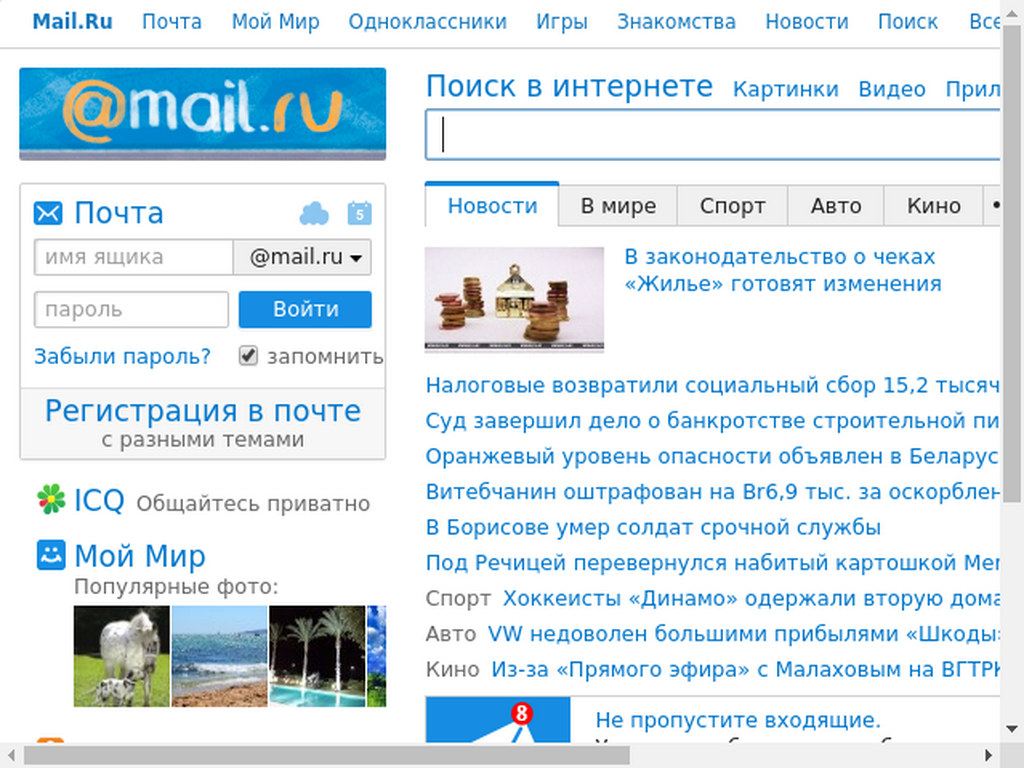Viewport: 1024px width, 768px height.
Task: Open headline В Борисове умер солдат
Action: click(653, 527)
